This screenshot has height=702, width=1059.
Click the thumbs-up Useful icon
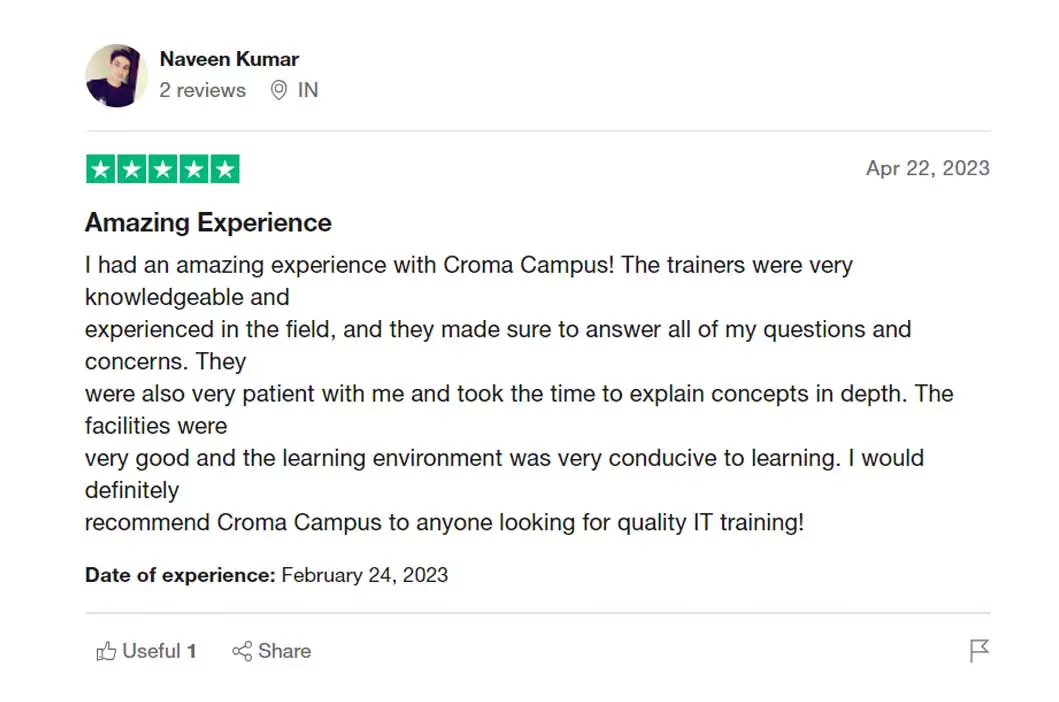106,652
